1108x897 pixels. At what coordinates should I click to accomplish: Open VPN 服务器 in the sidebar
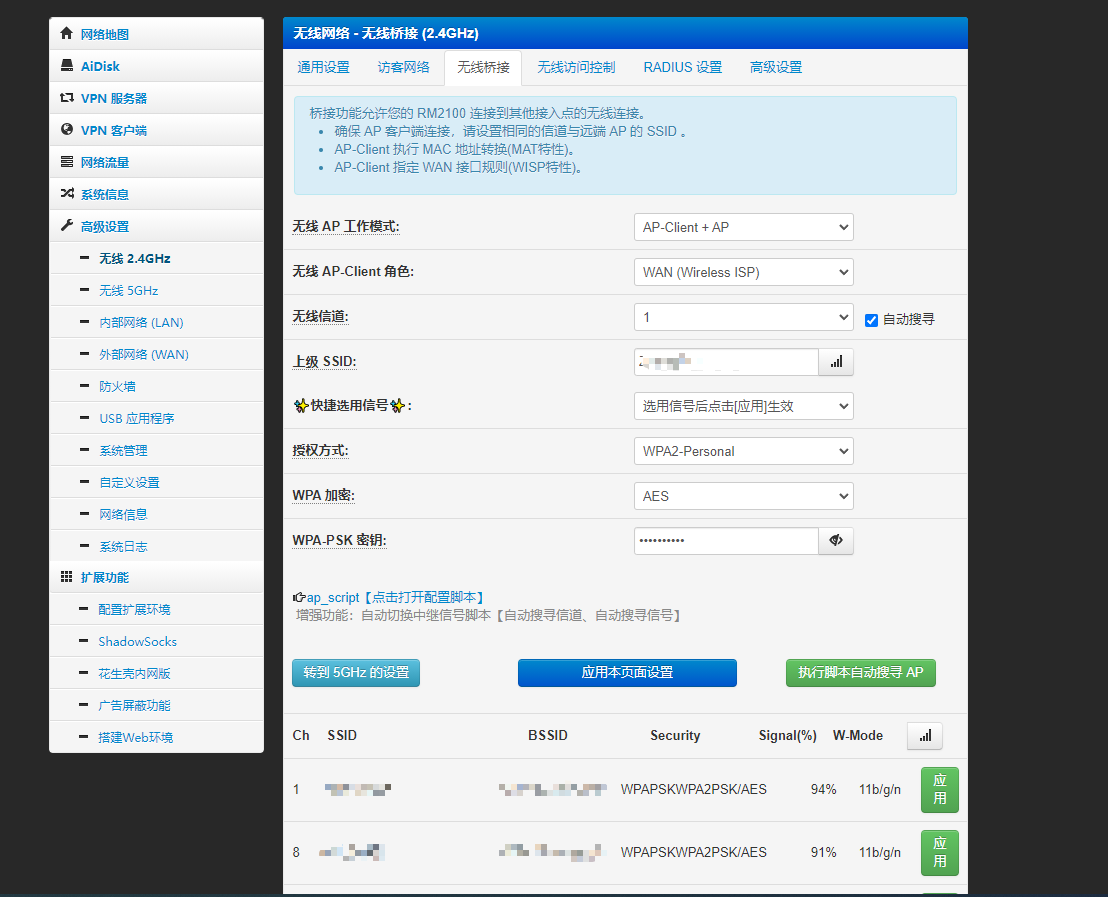(x=113, y=98)
